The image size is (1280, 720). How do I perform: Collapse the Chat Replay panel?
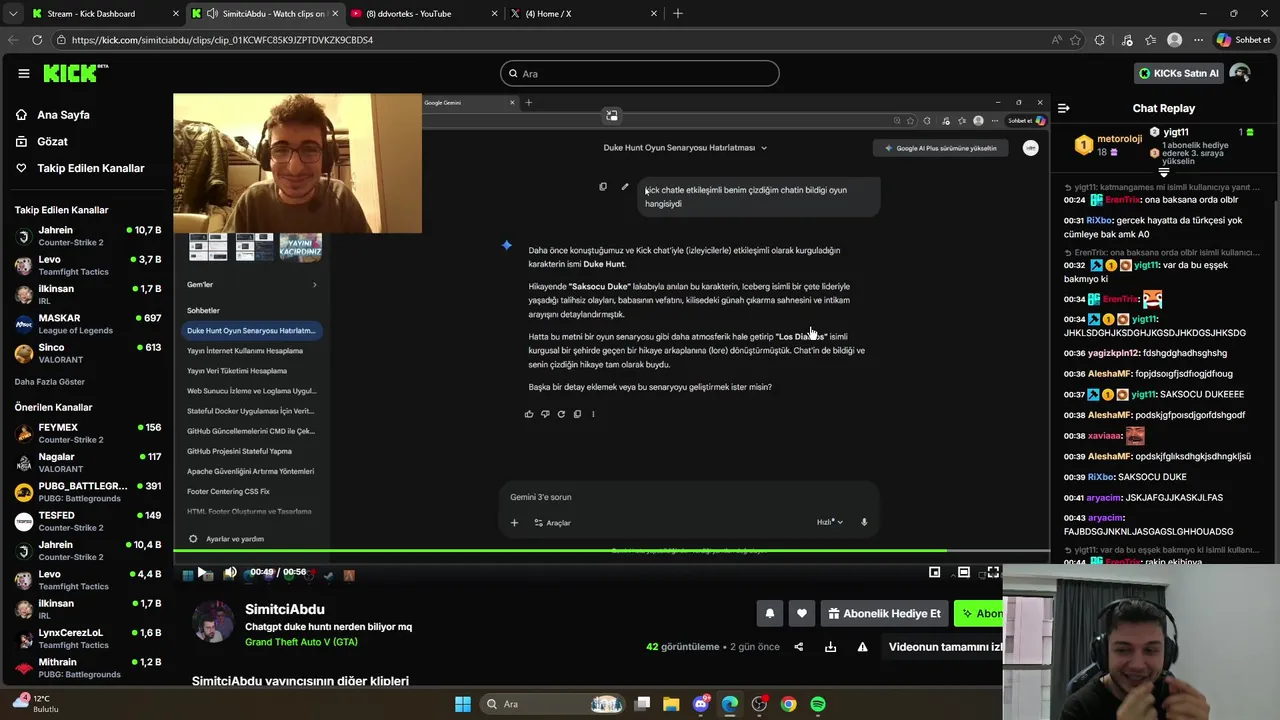[1064, 108]
